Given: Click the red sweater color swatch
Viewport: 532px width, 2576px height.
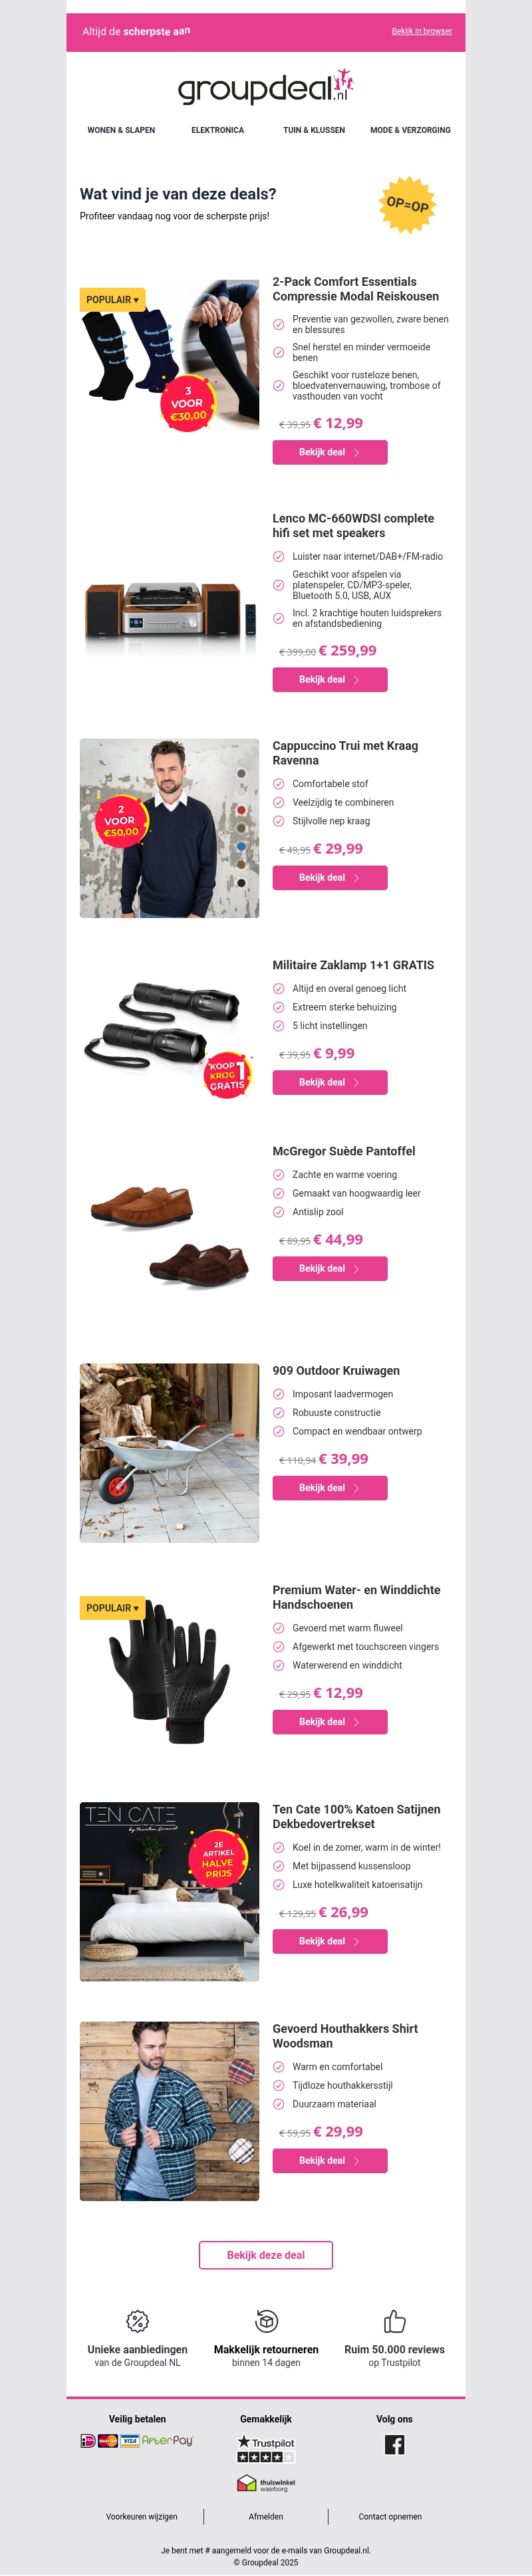Looking at the screenshot, I should pyautogui.click(x=241, y=810).
